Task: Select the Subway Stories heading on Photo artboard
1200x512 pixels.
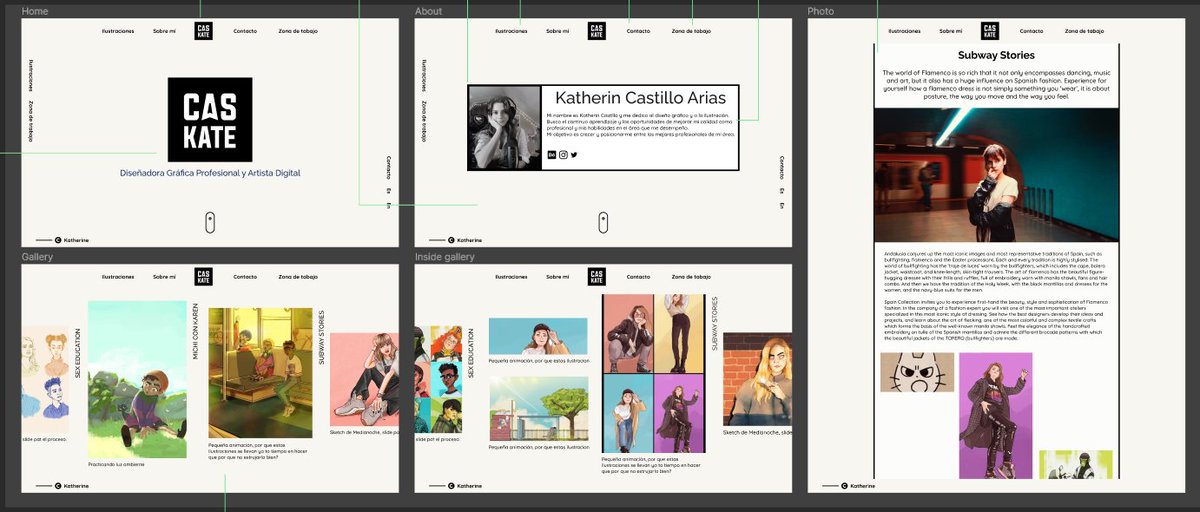Action: tap(996, 55)
